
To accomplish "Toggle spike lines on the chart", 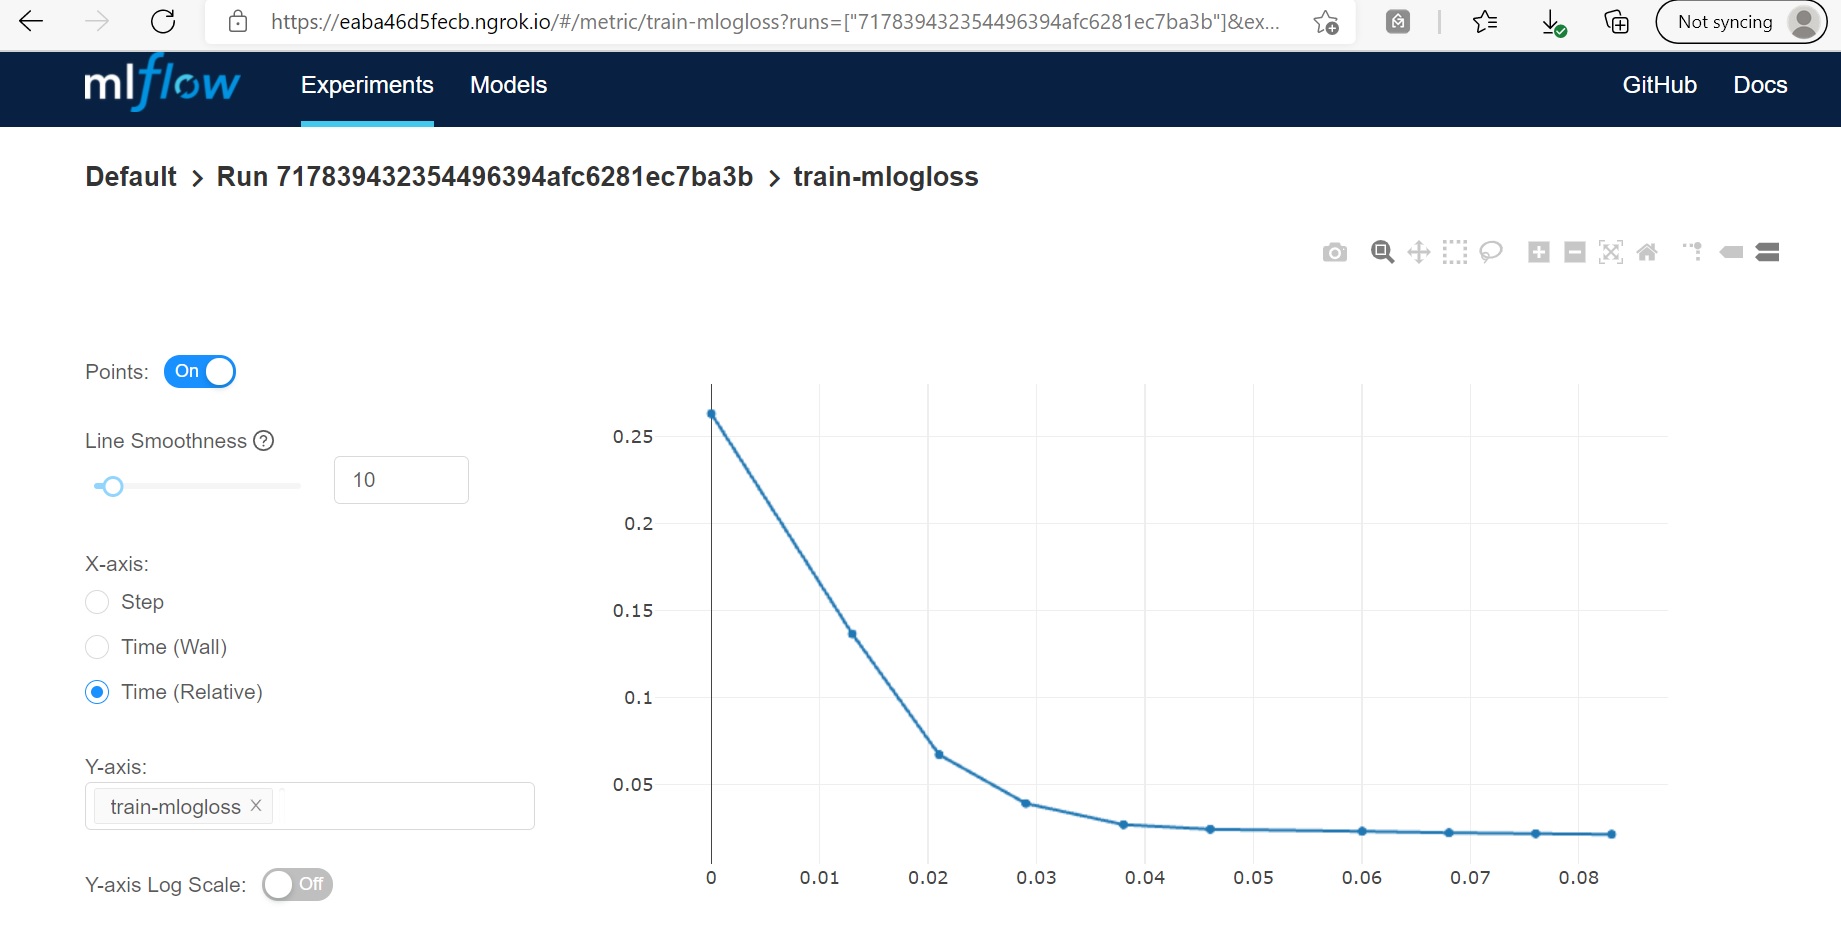I will pyautogui.click(x=1693, y=252).
